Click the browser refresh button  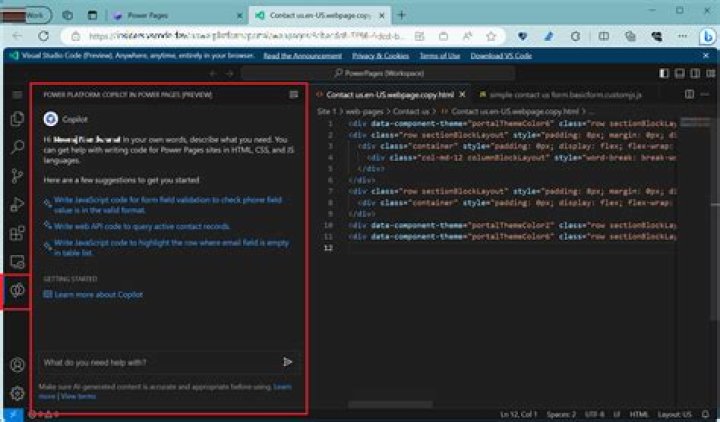pyautogui.click(x=44, y=36)
